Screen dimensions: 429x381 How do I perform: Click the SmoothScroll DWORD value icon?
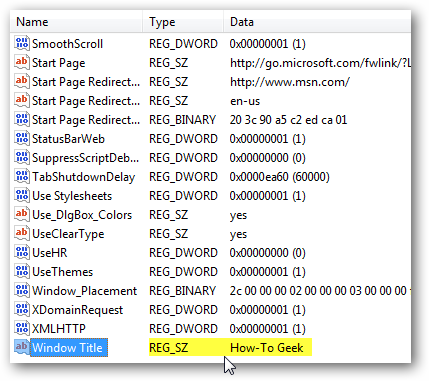(22, 44)
